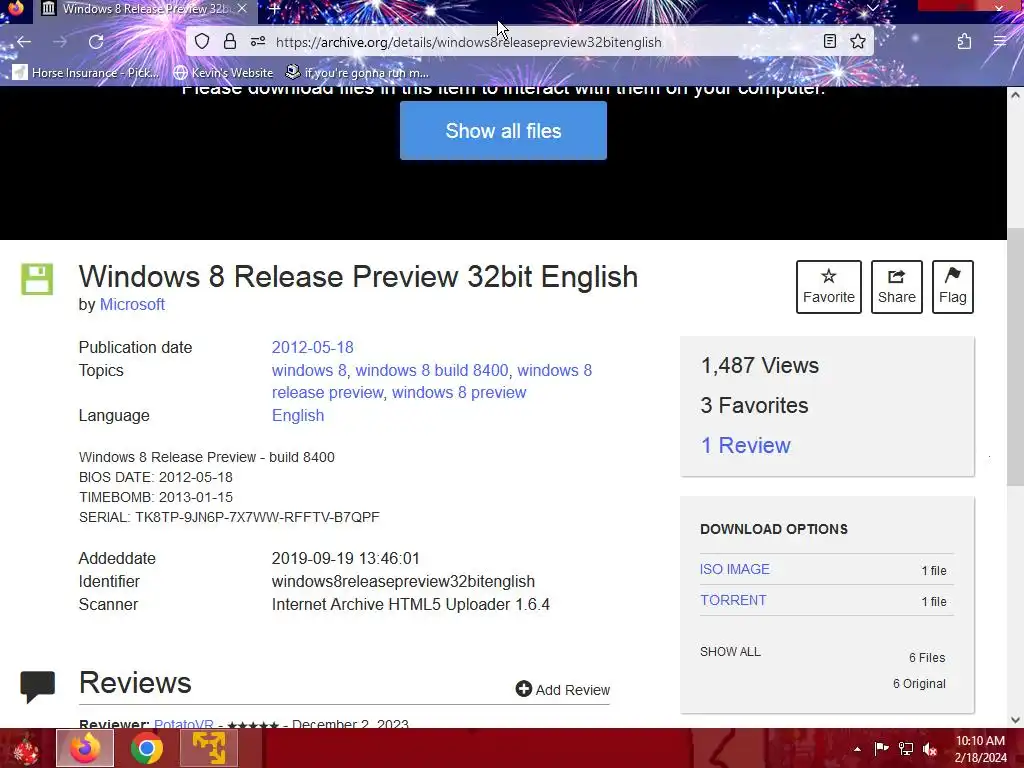Click Add Review plus button
Image resolution: width=1024 pixels, height=768 pixels.
pos(563,690)
